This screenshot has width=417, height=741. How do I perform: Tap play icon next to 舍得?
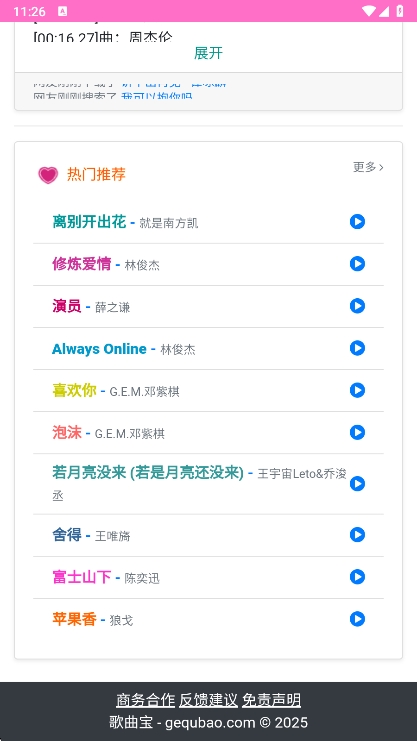(x=357, y=535)
